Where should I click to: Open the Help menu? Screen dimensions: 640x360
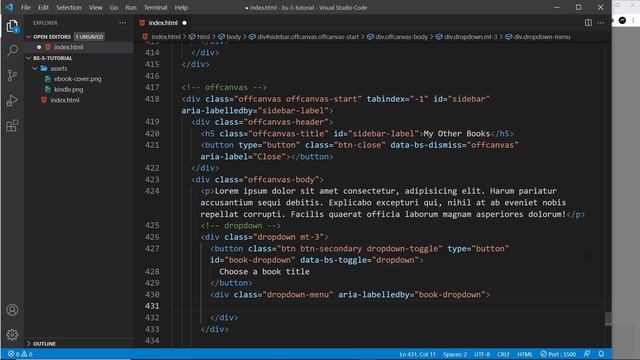click(x=181, y=7)
